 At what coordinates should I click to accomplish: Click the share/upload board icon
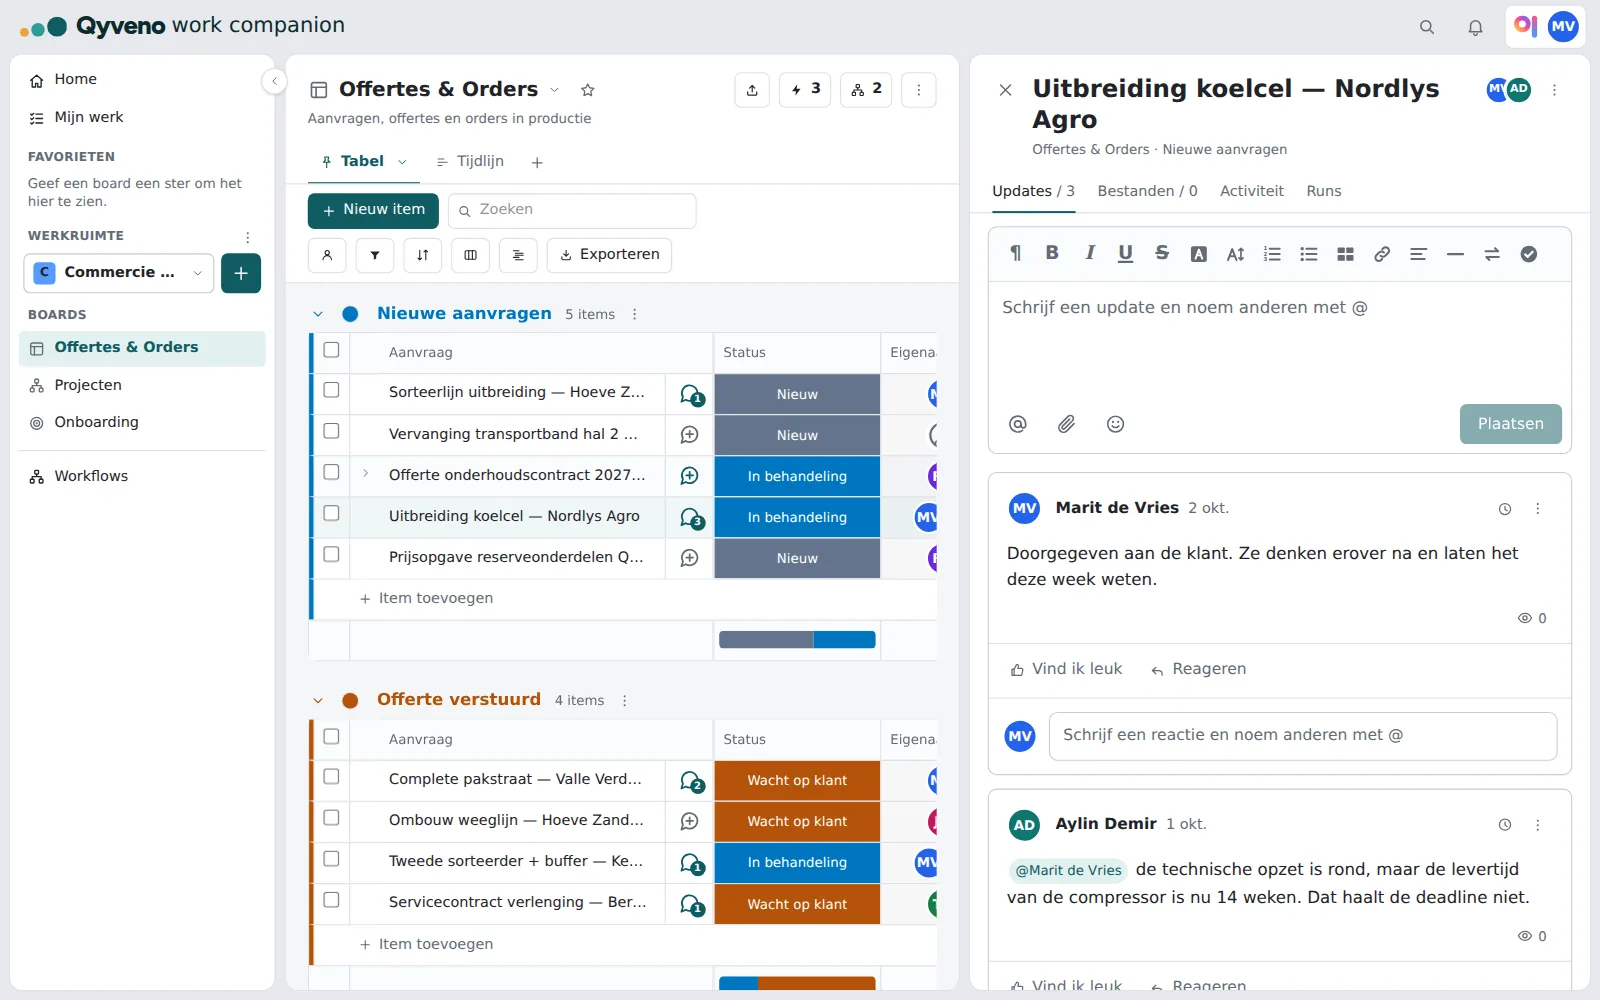(752, 90)
